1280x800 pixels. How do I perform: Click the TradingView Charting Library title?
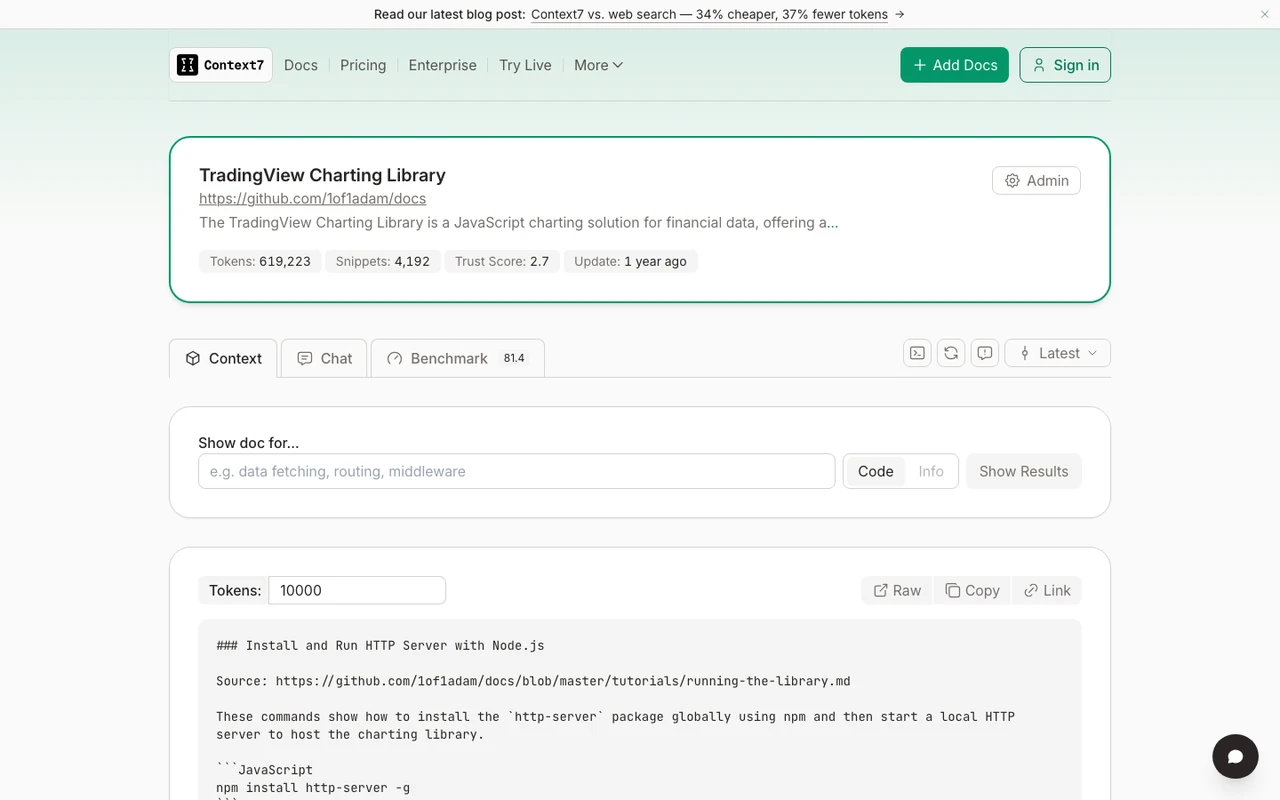coord(322,175)
